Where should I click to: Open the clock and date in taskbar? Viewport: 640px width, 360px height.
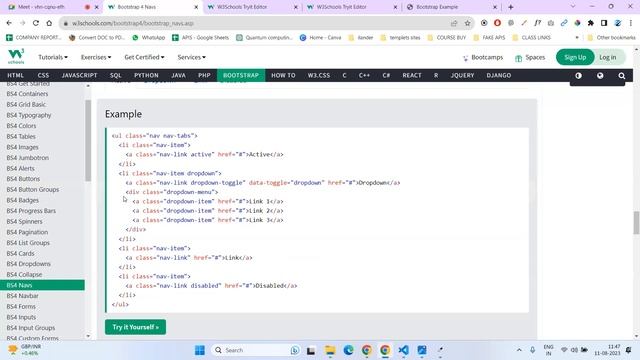click(x=608, y=350)
